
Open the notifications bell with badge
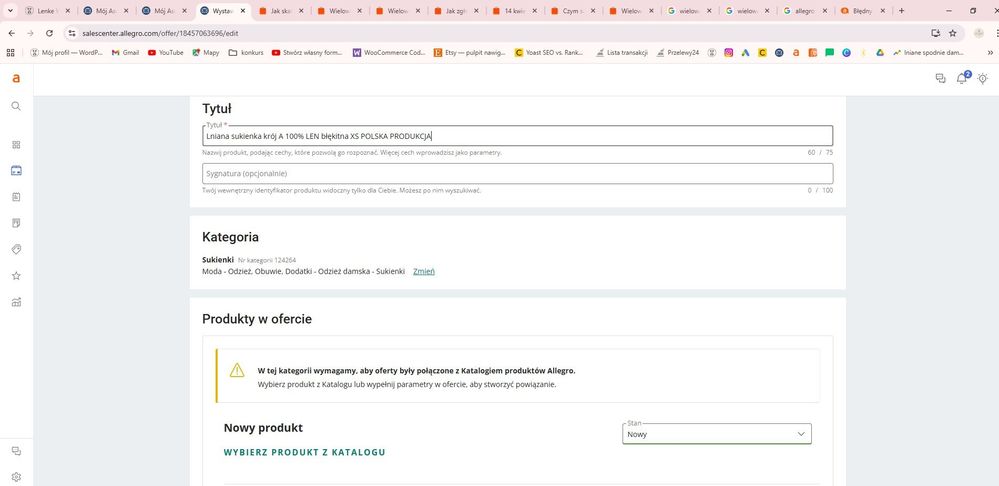[x=962, y=78]
